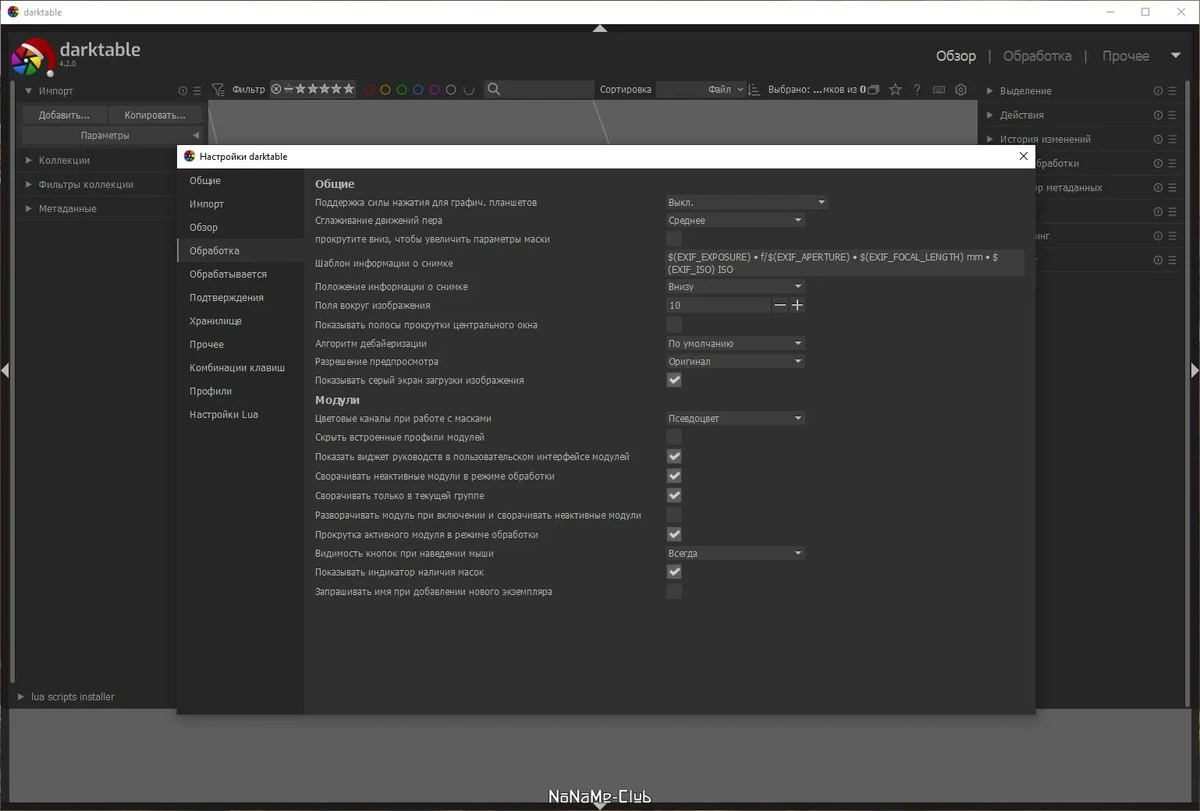Click the search magnifier icon
1200x811 pixels.
pos(493,89)
